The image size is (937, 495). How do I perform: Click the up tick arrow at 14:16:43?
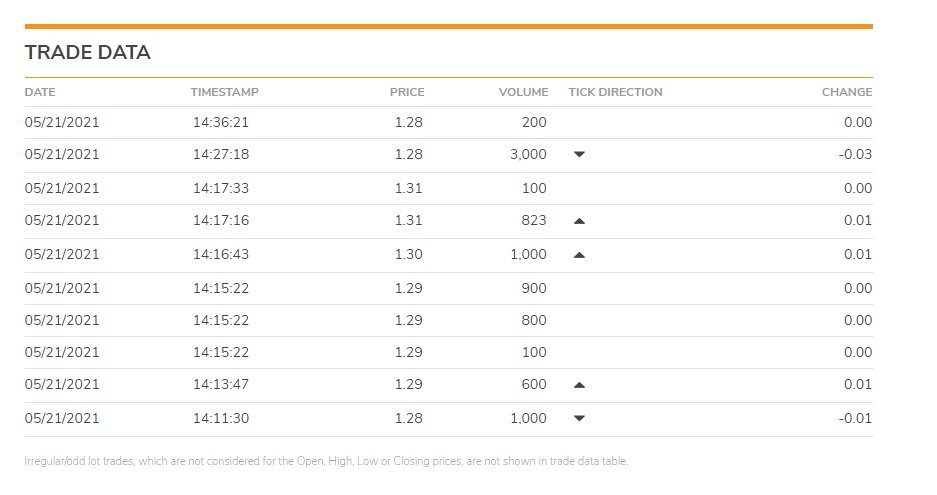[x=579, y=255]
